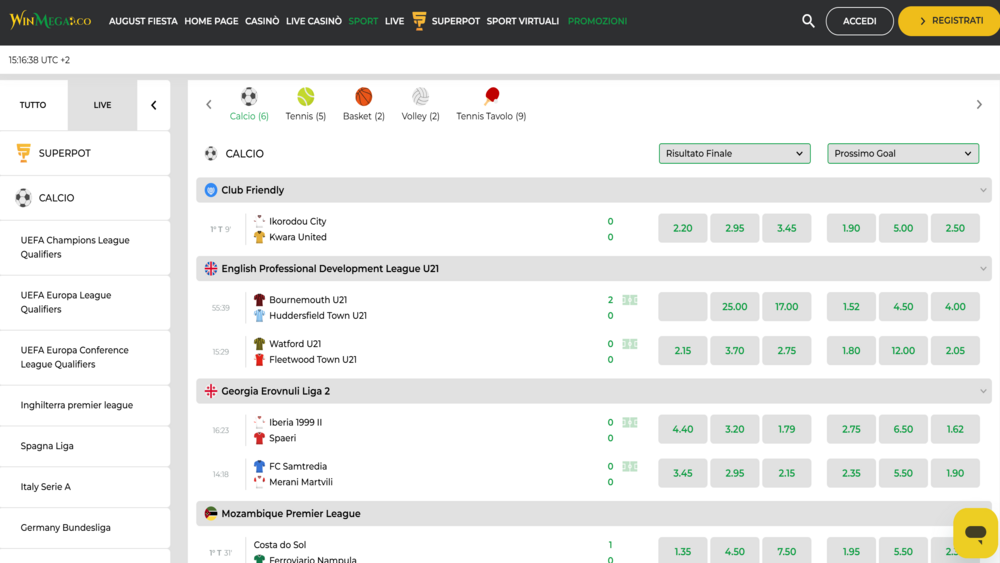Image resolution: width=1000 pixels, height=563 pixels.
Task: Open Spagna Liga link
Action: click(x=85, y=446)
